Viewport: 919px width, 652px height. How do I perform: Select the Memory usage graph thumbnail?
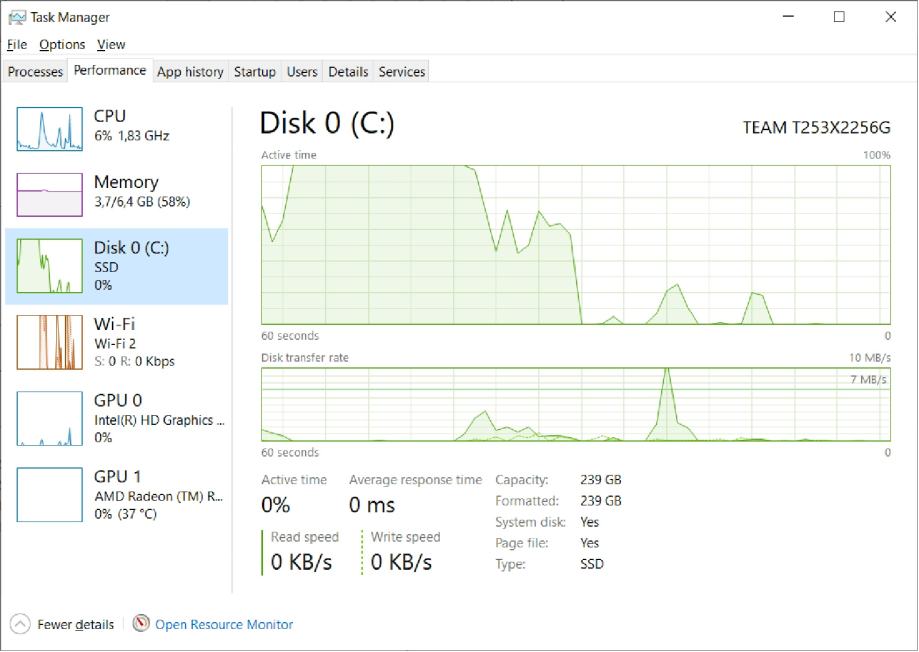click(x=49, y=194)
